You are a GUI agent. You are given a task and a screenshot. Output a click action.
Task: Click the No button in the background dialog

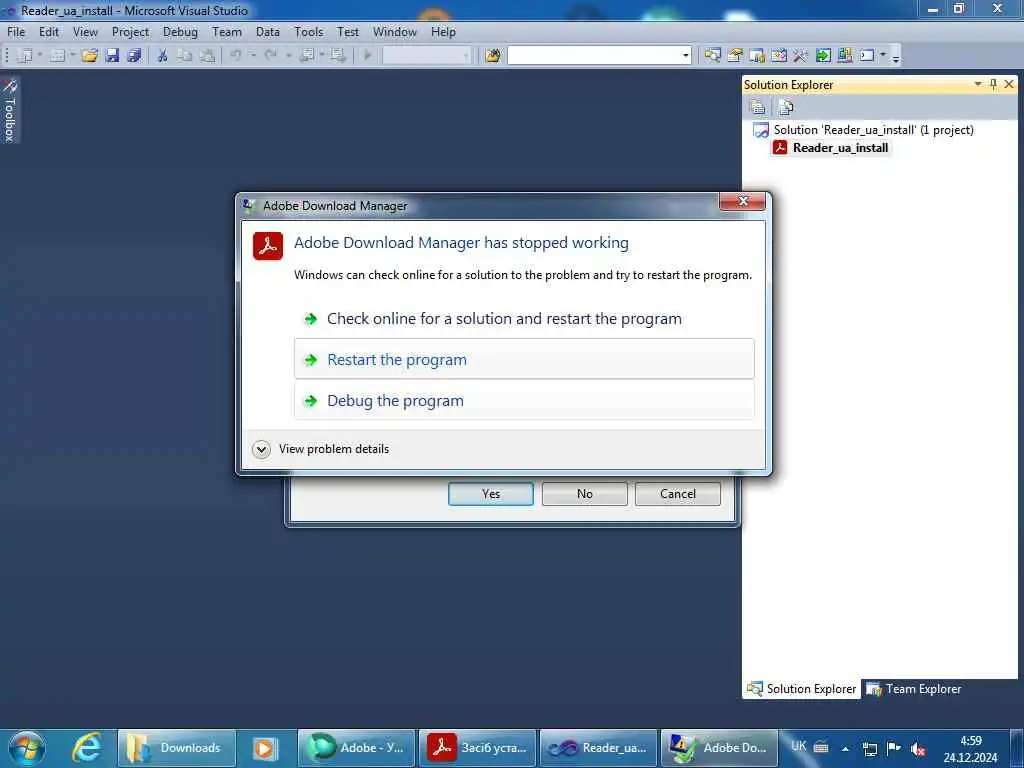tap(584, 494)
